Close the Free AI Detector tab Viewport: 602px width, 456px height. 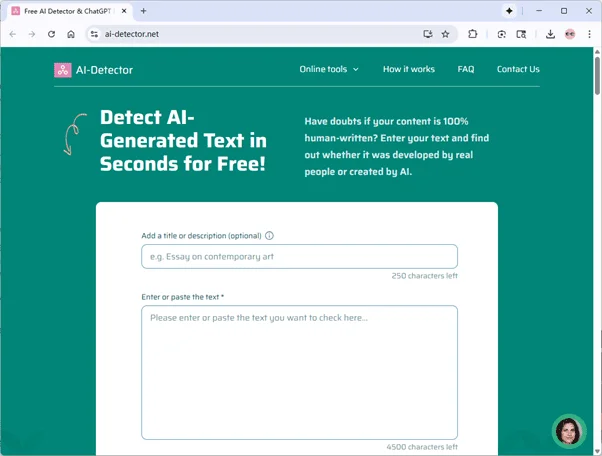click(124, 11)
